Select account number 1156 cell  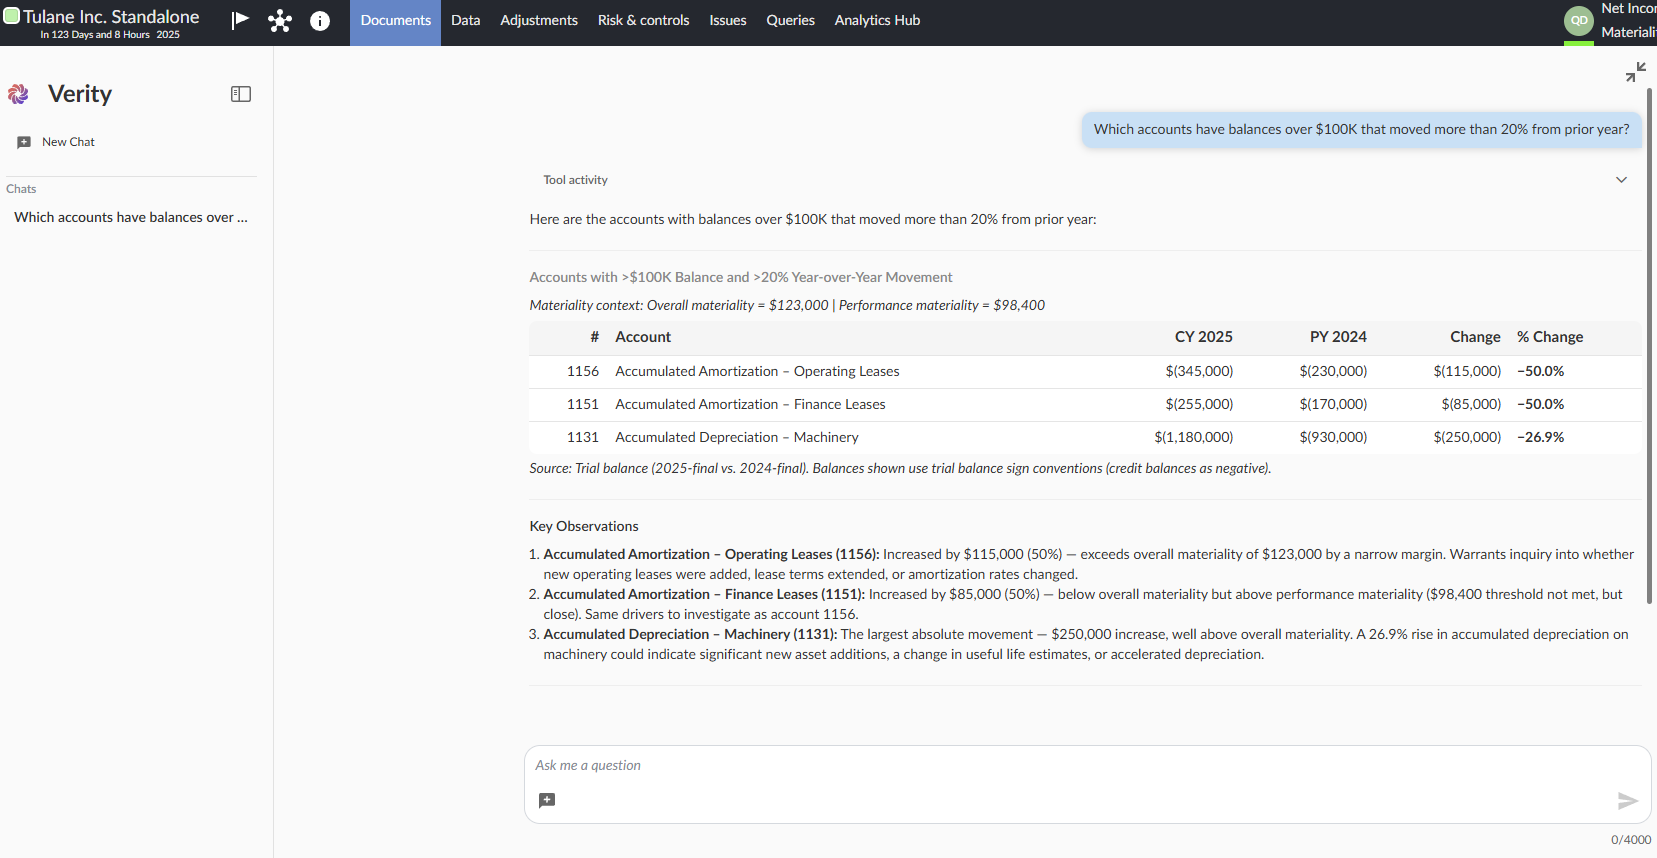(582, 371)
